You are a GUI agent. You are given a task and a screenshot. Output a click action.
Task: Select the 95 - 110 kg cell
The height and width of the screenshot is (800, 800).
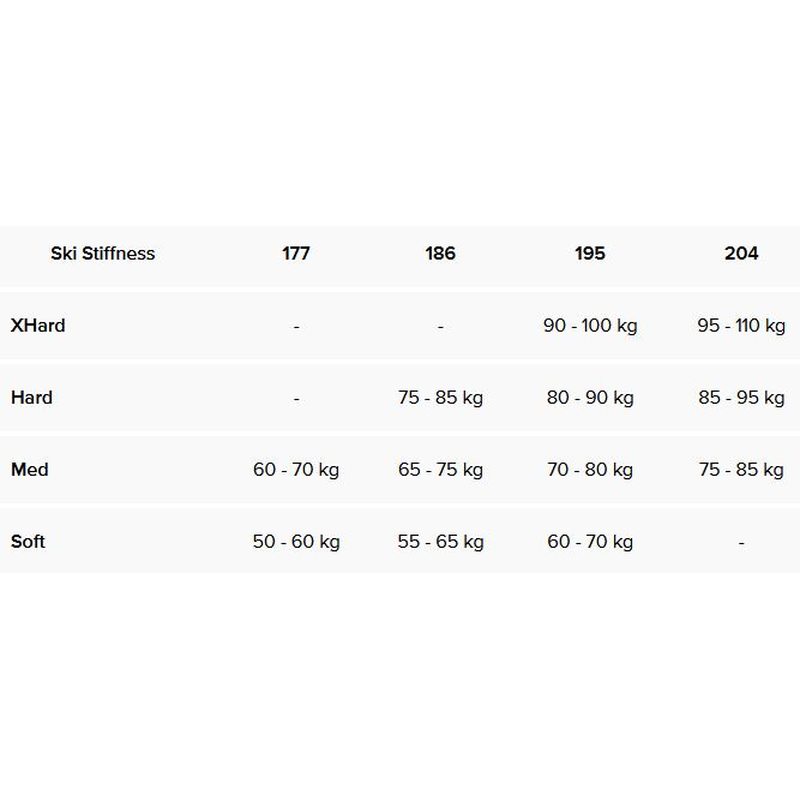point(741,325)
